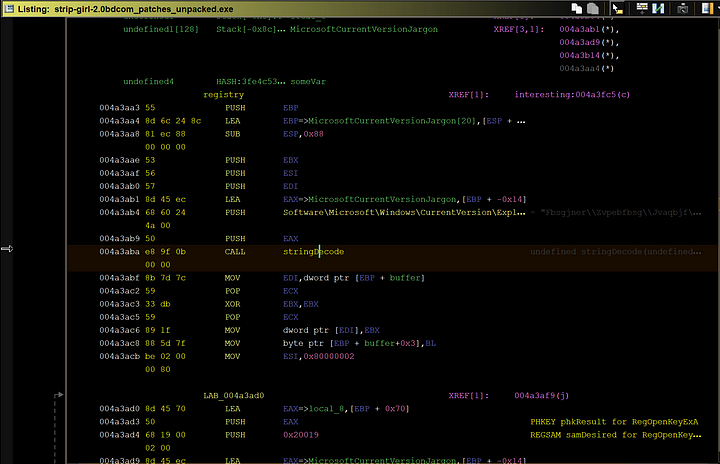
Task: Click the address 004a3ad0
Action: pyautogui.click(x=119, y=409)
